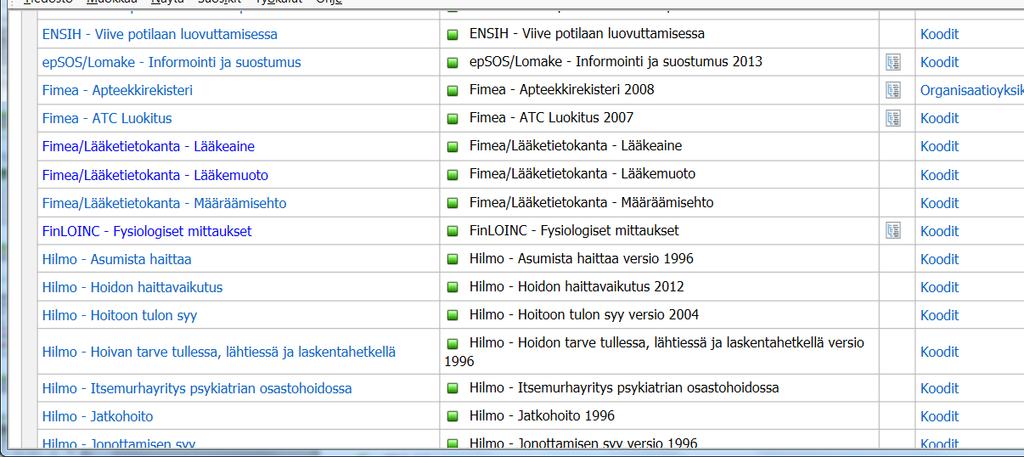Open document icon for FinLOINC - Fysiologiset mittaukset
Screen dimensions: 1024x457
point(893,230)
